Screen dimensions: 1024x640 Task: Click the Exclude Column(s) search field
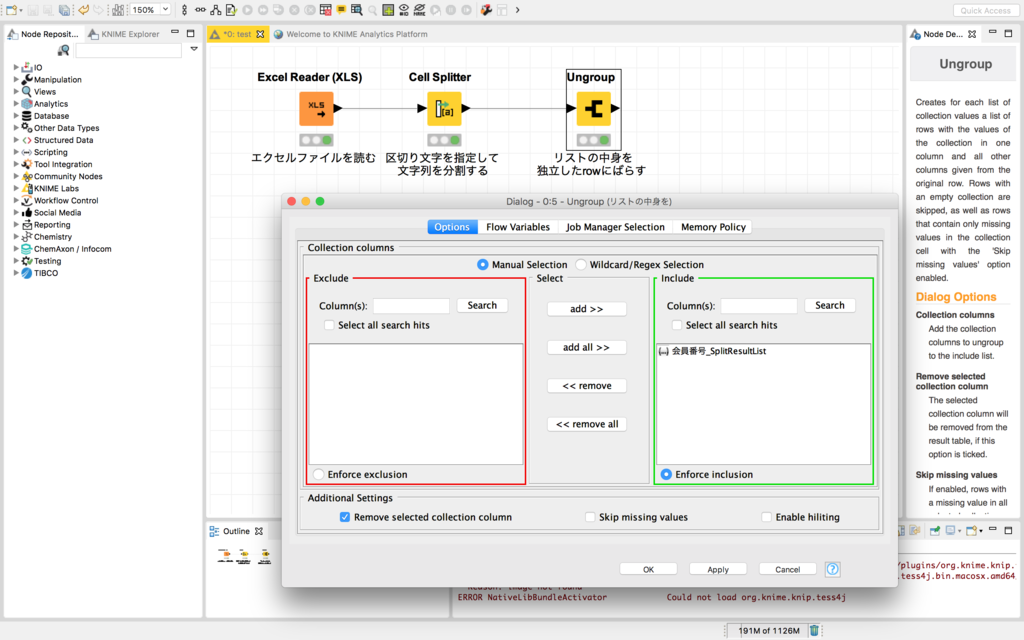pos(411,306)
